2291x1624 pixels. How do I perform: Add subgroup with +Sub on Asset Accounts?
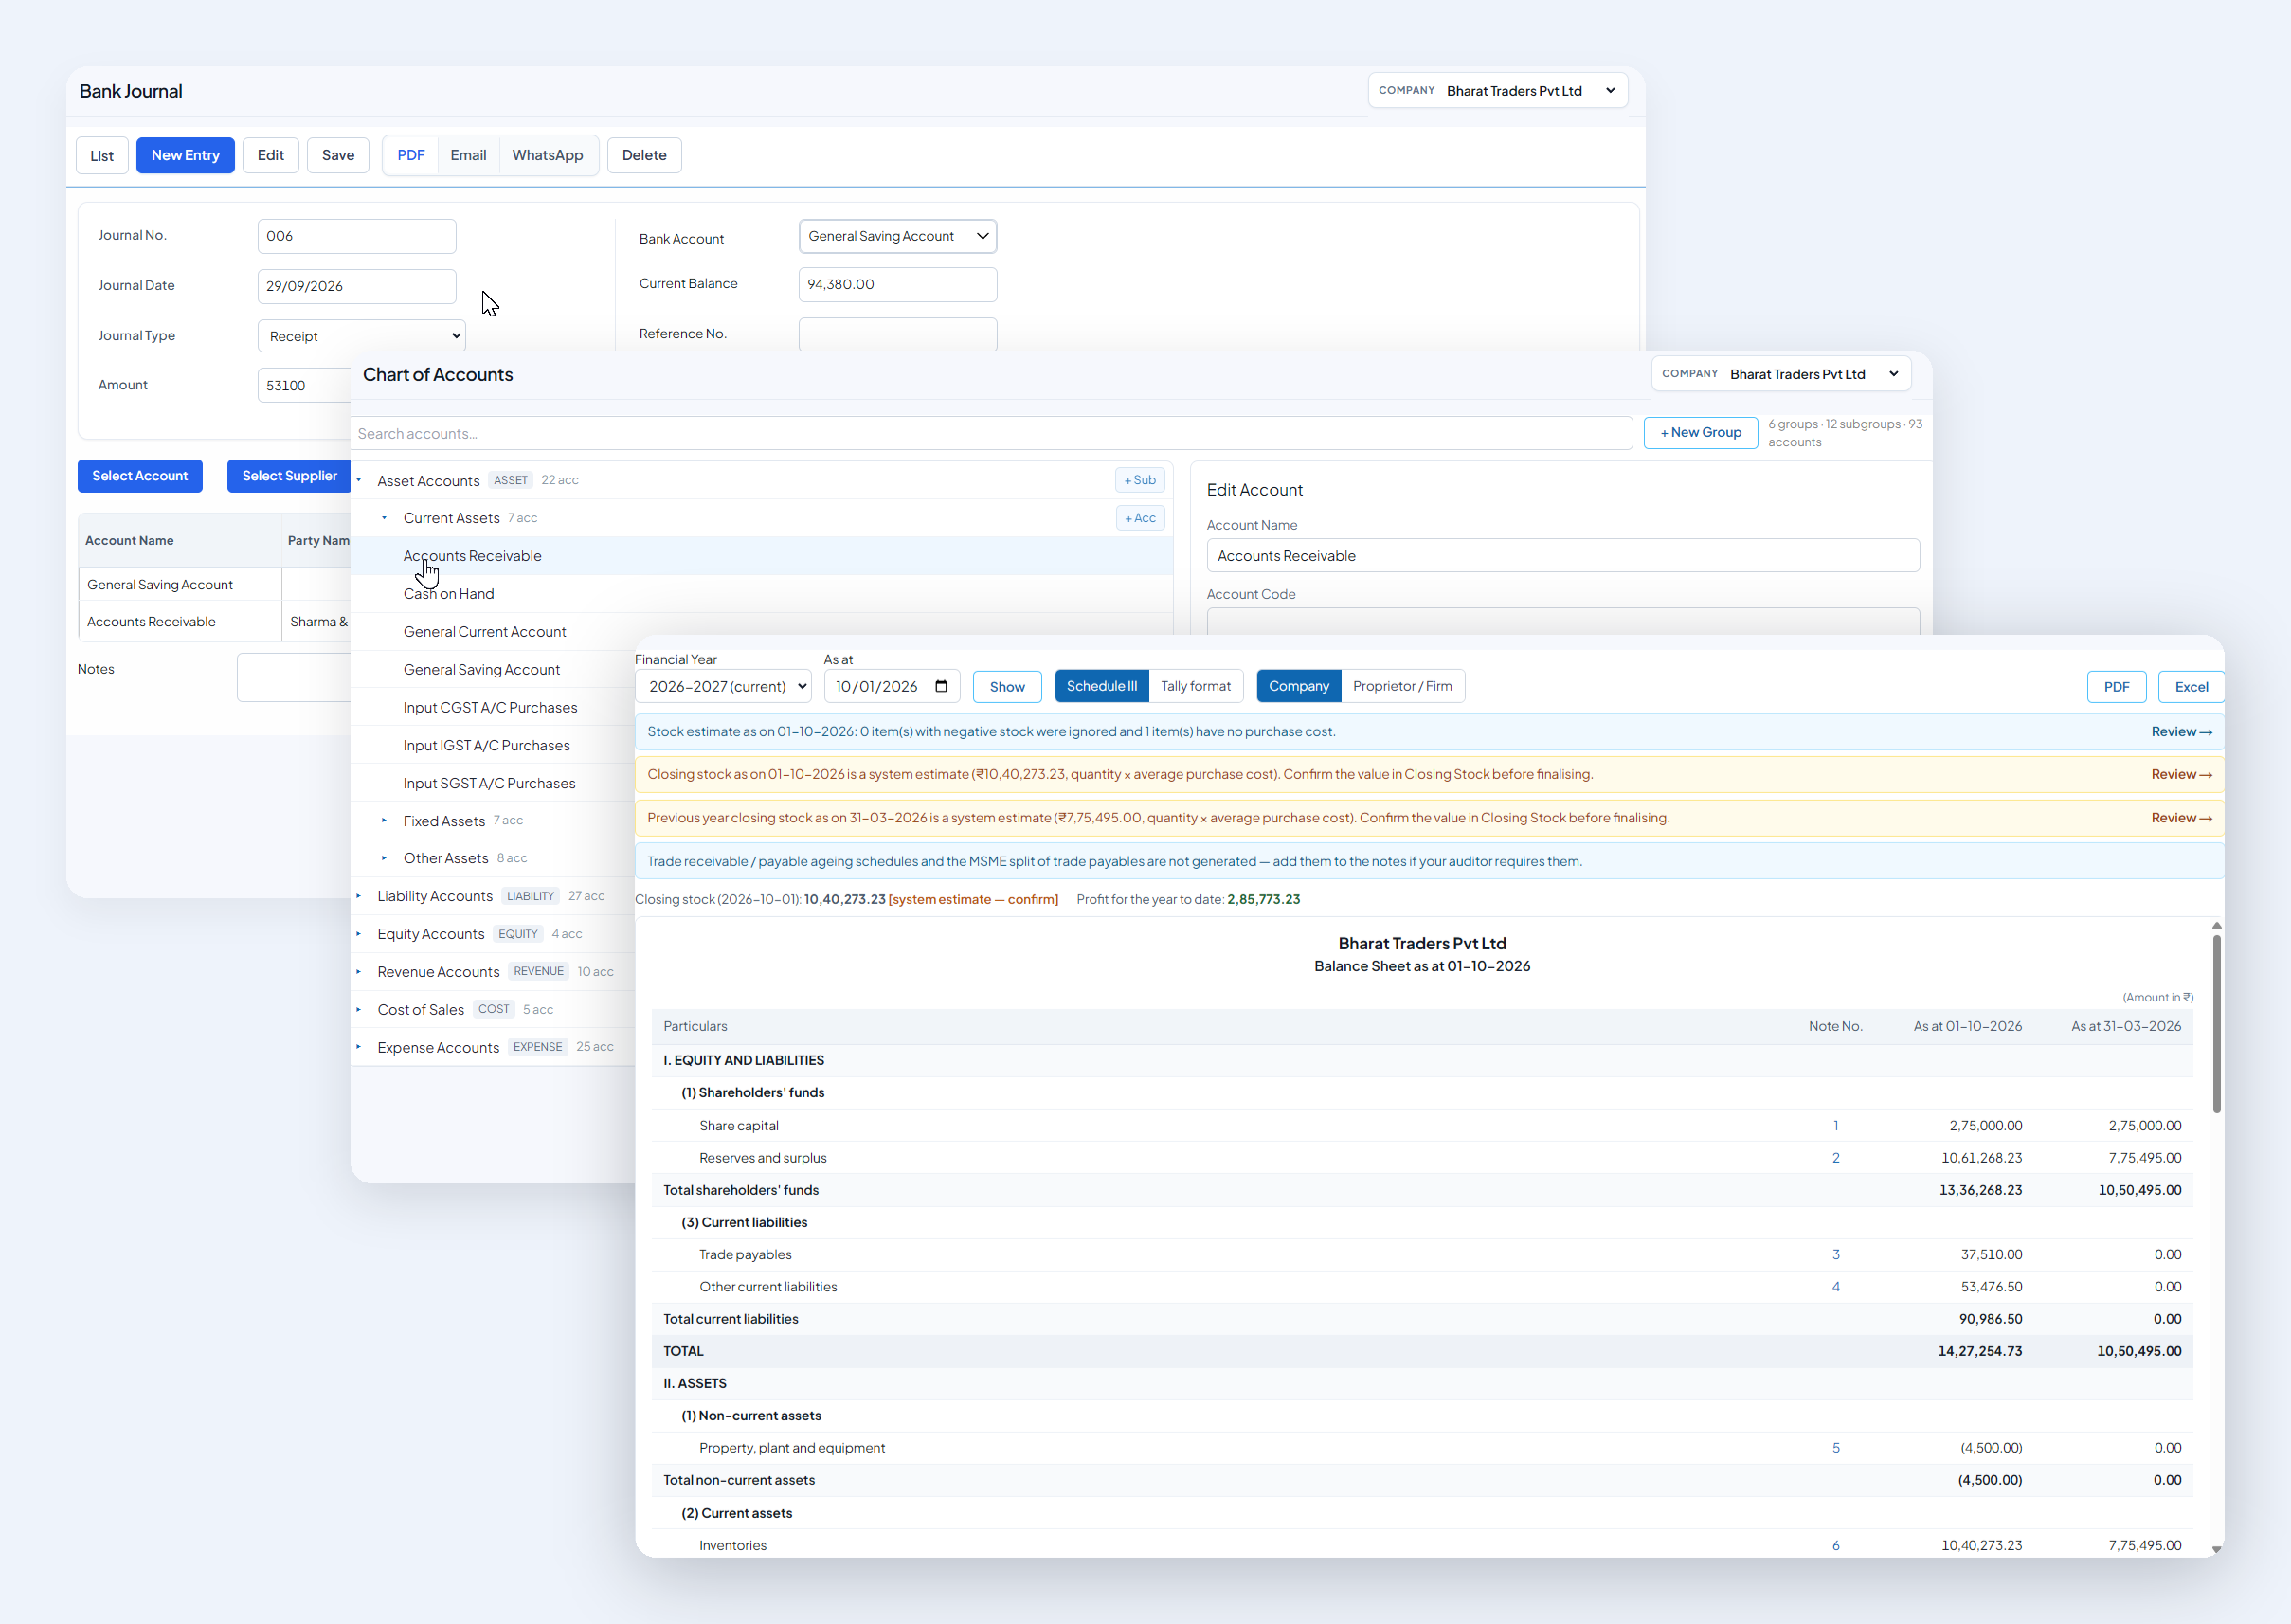pyautogui.click(x=1139, y=480)
